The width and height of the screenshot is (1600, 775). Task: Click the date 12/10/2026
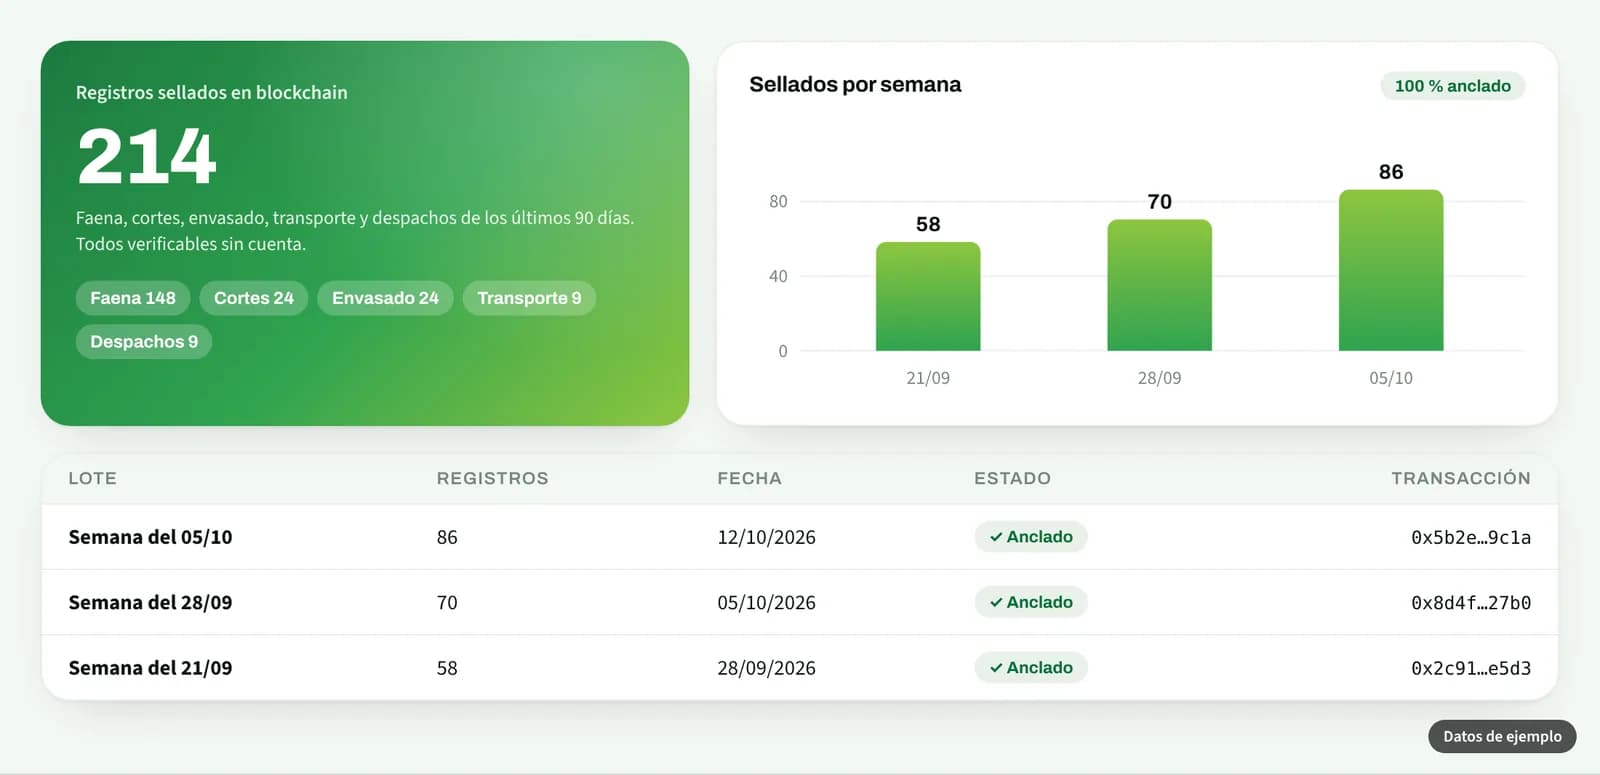pyautogui.click(x=766, y=538)
